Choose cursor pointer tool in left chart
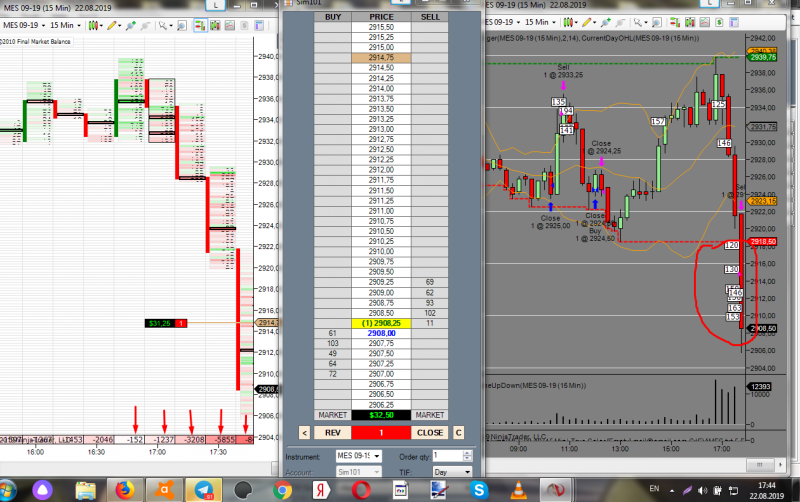The width and height of the screenshot is (800, 502). [163, 25]
